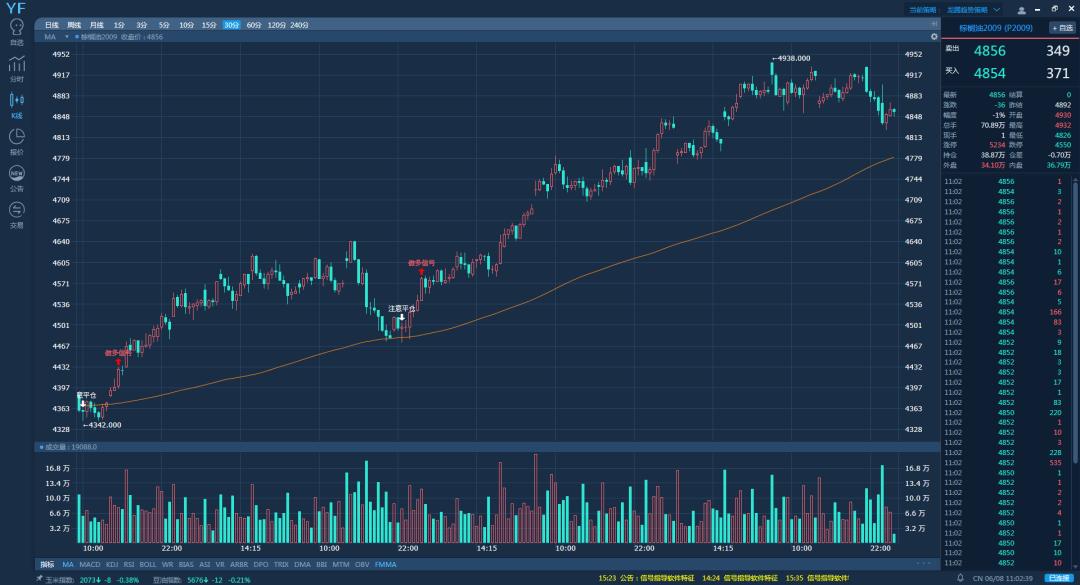Collapse the right quote panel arrow

[x=934, y=24]
